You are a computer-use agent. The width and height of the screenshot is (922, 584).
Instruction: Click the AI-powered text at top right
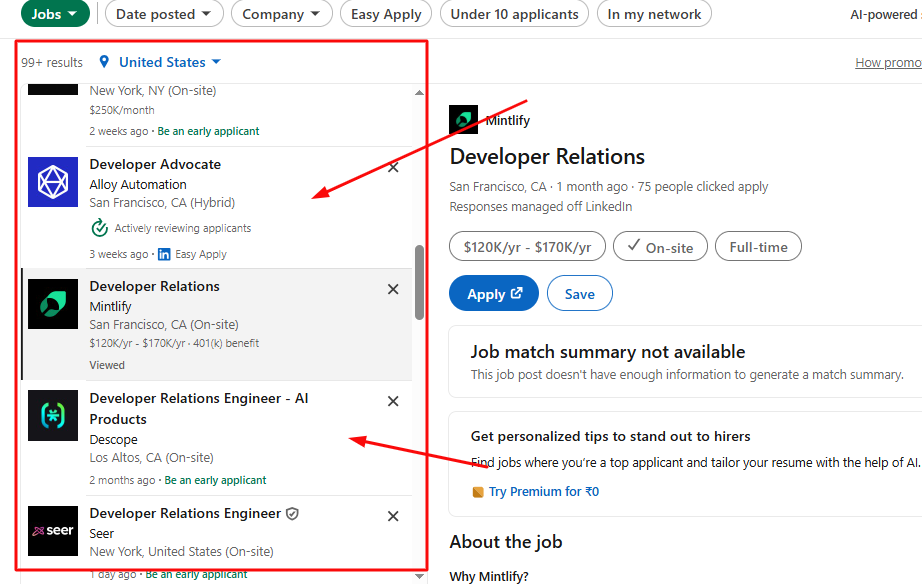[886, 15]
